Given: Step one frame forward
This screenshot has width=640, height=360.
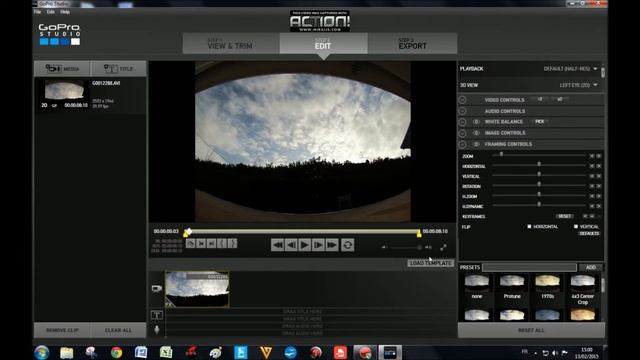Looking at the screenshot, I should [x=318, y=245].
